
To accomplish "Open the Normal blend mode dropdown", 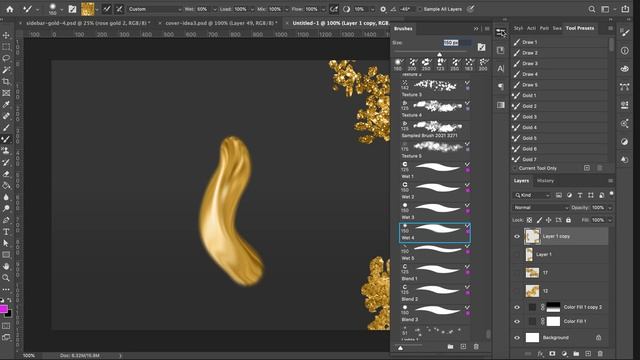I will pos(540,208).
